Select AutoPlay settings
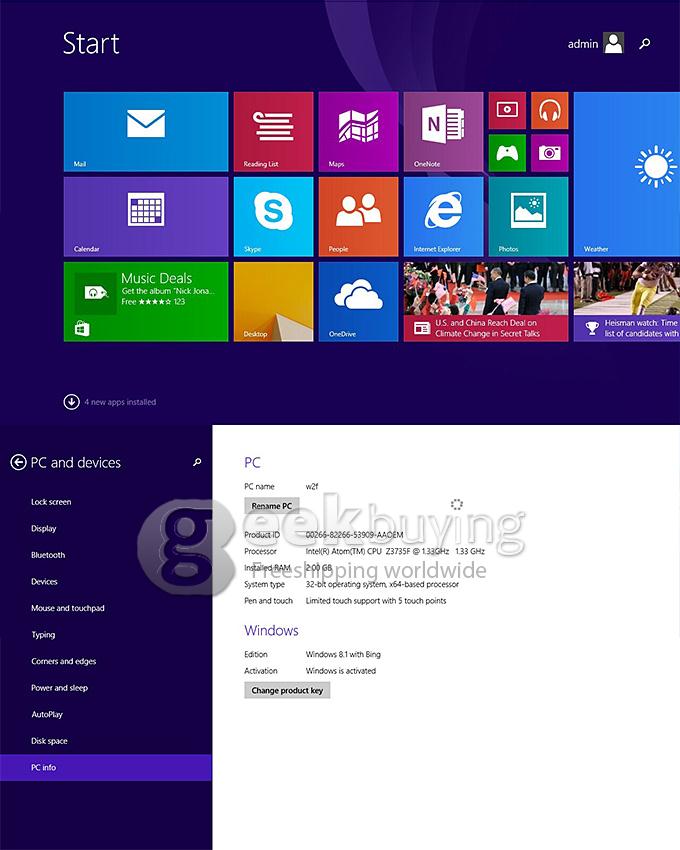680x850 pixels. pyautogui.click(x=47, y=714)
